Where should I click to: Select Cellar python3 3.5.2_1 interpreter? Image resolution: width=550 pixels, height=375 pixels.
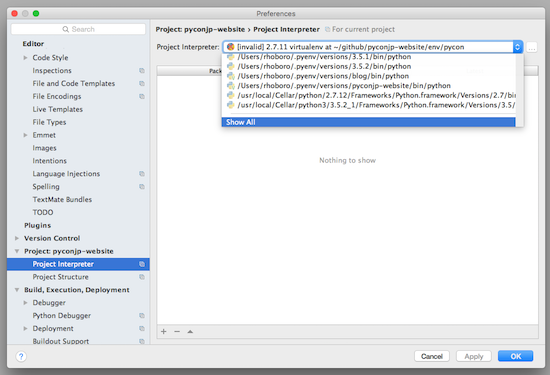coord(368,105)
